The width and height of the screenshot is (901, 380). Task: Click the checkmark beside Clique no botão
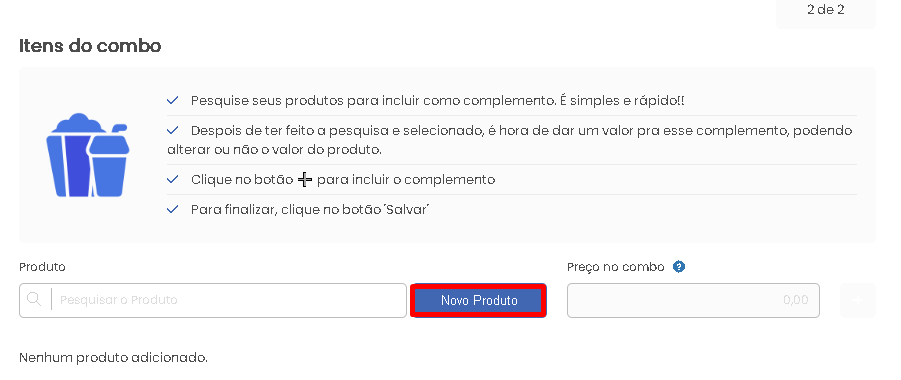[172, 179]
